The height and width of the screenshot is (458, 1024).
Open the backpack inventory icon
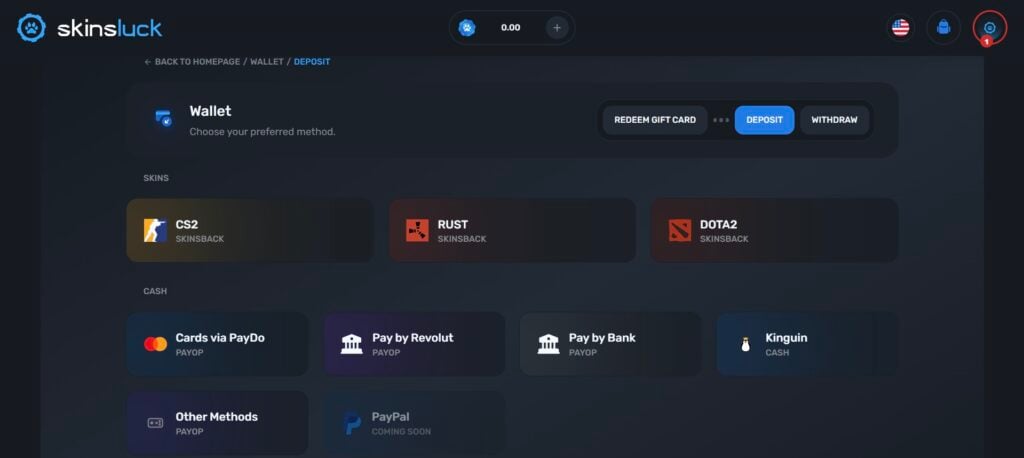coord(944,27)
